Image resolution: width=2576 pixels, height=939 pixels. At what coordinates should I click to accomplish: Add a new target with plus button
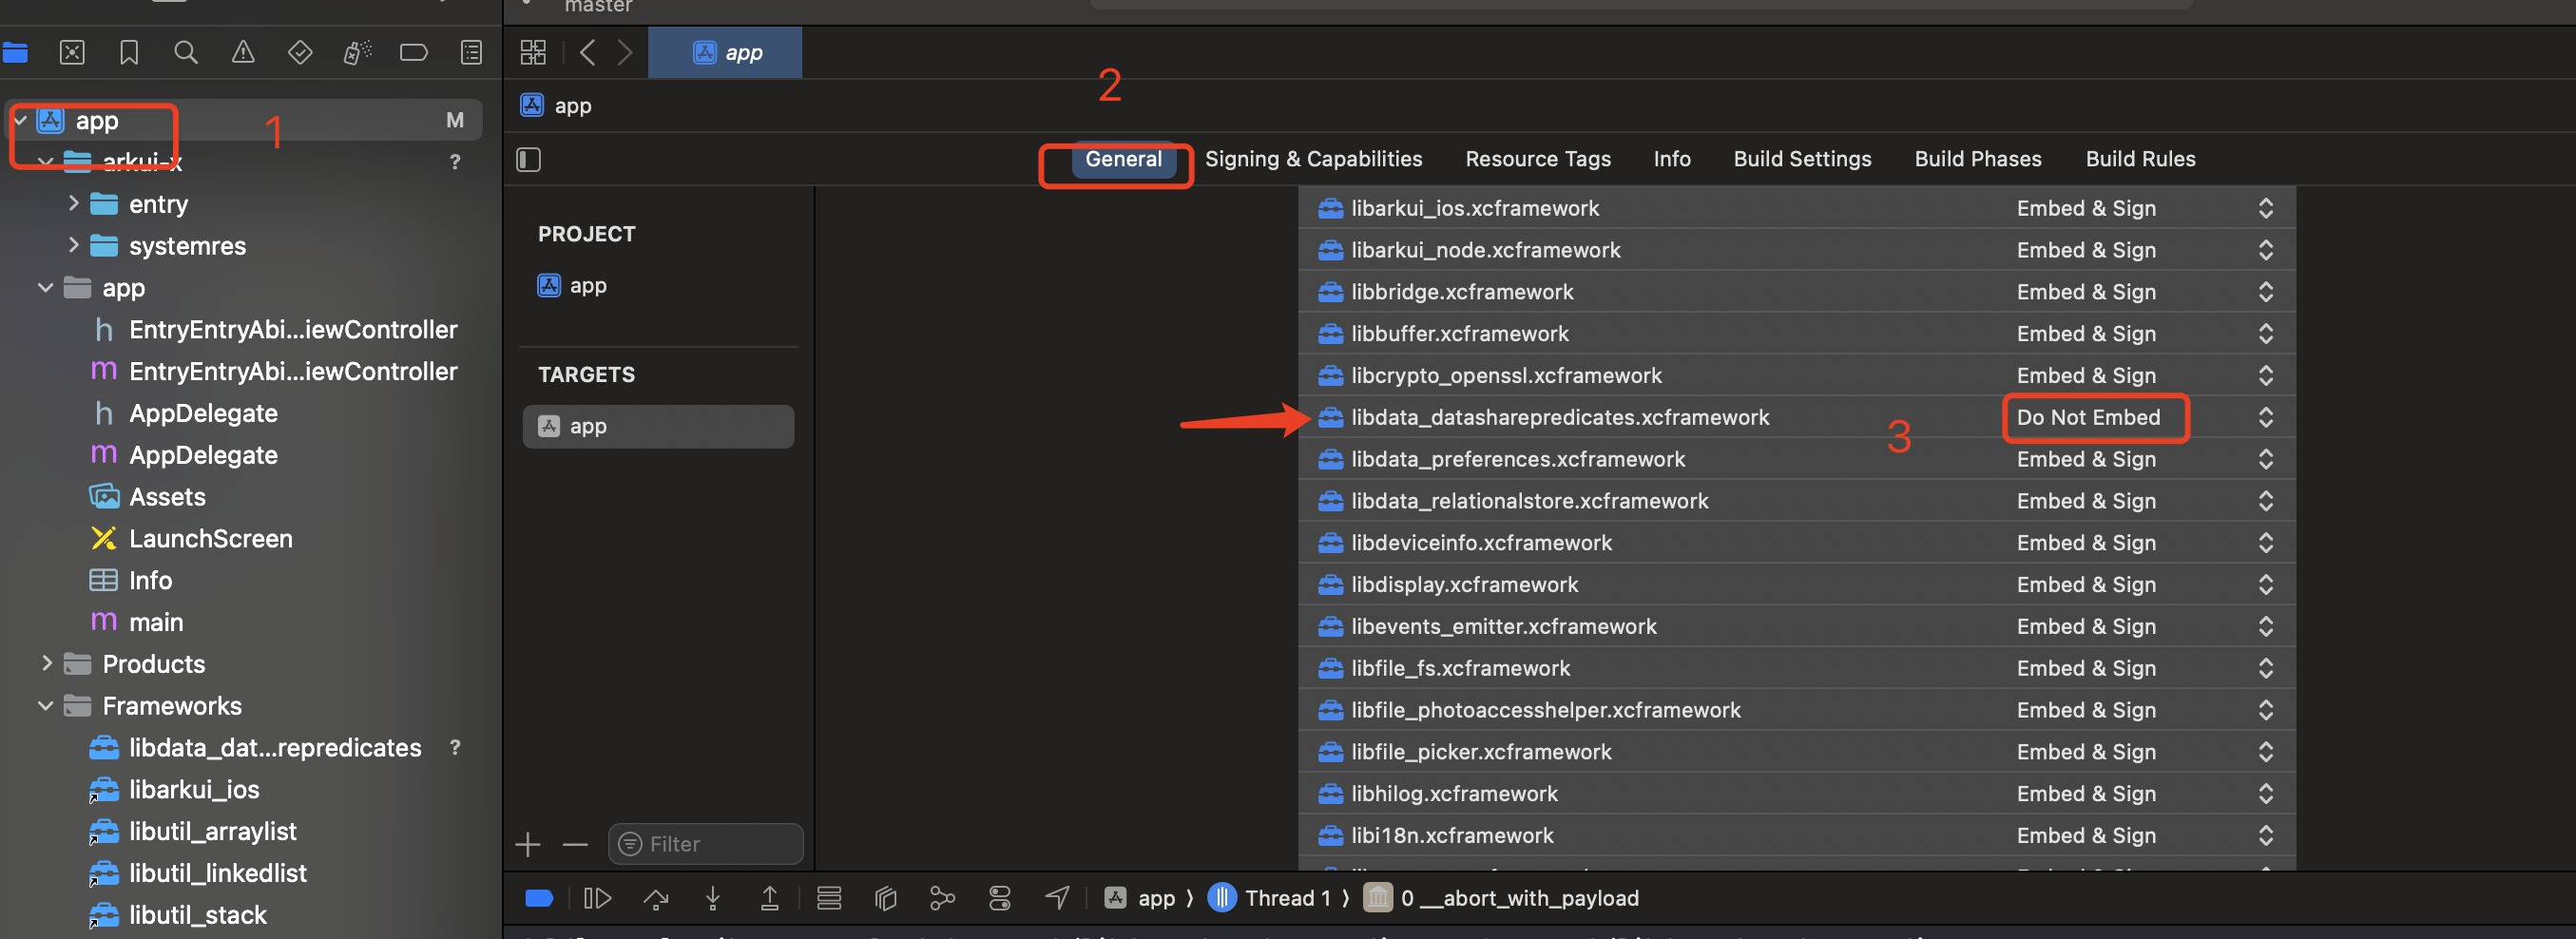528,845
